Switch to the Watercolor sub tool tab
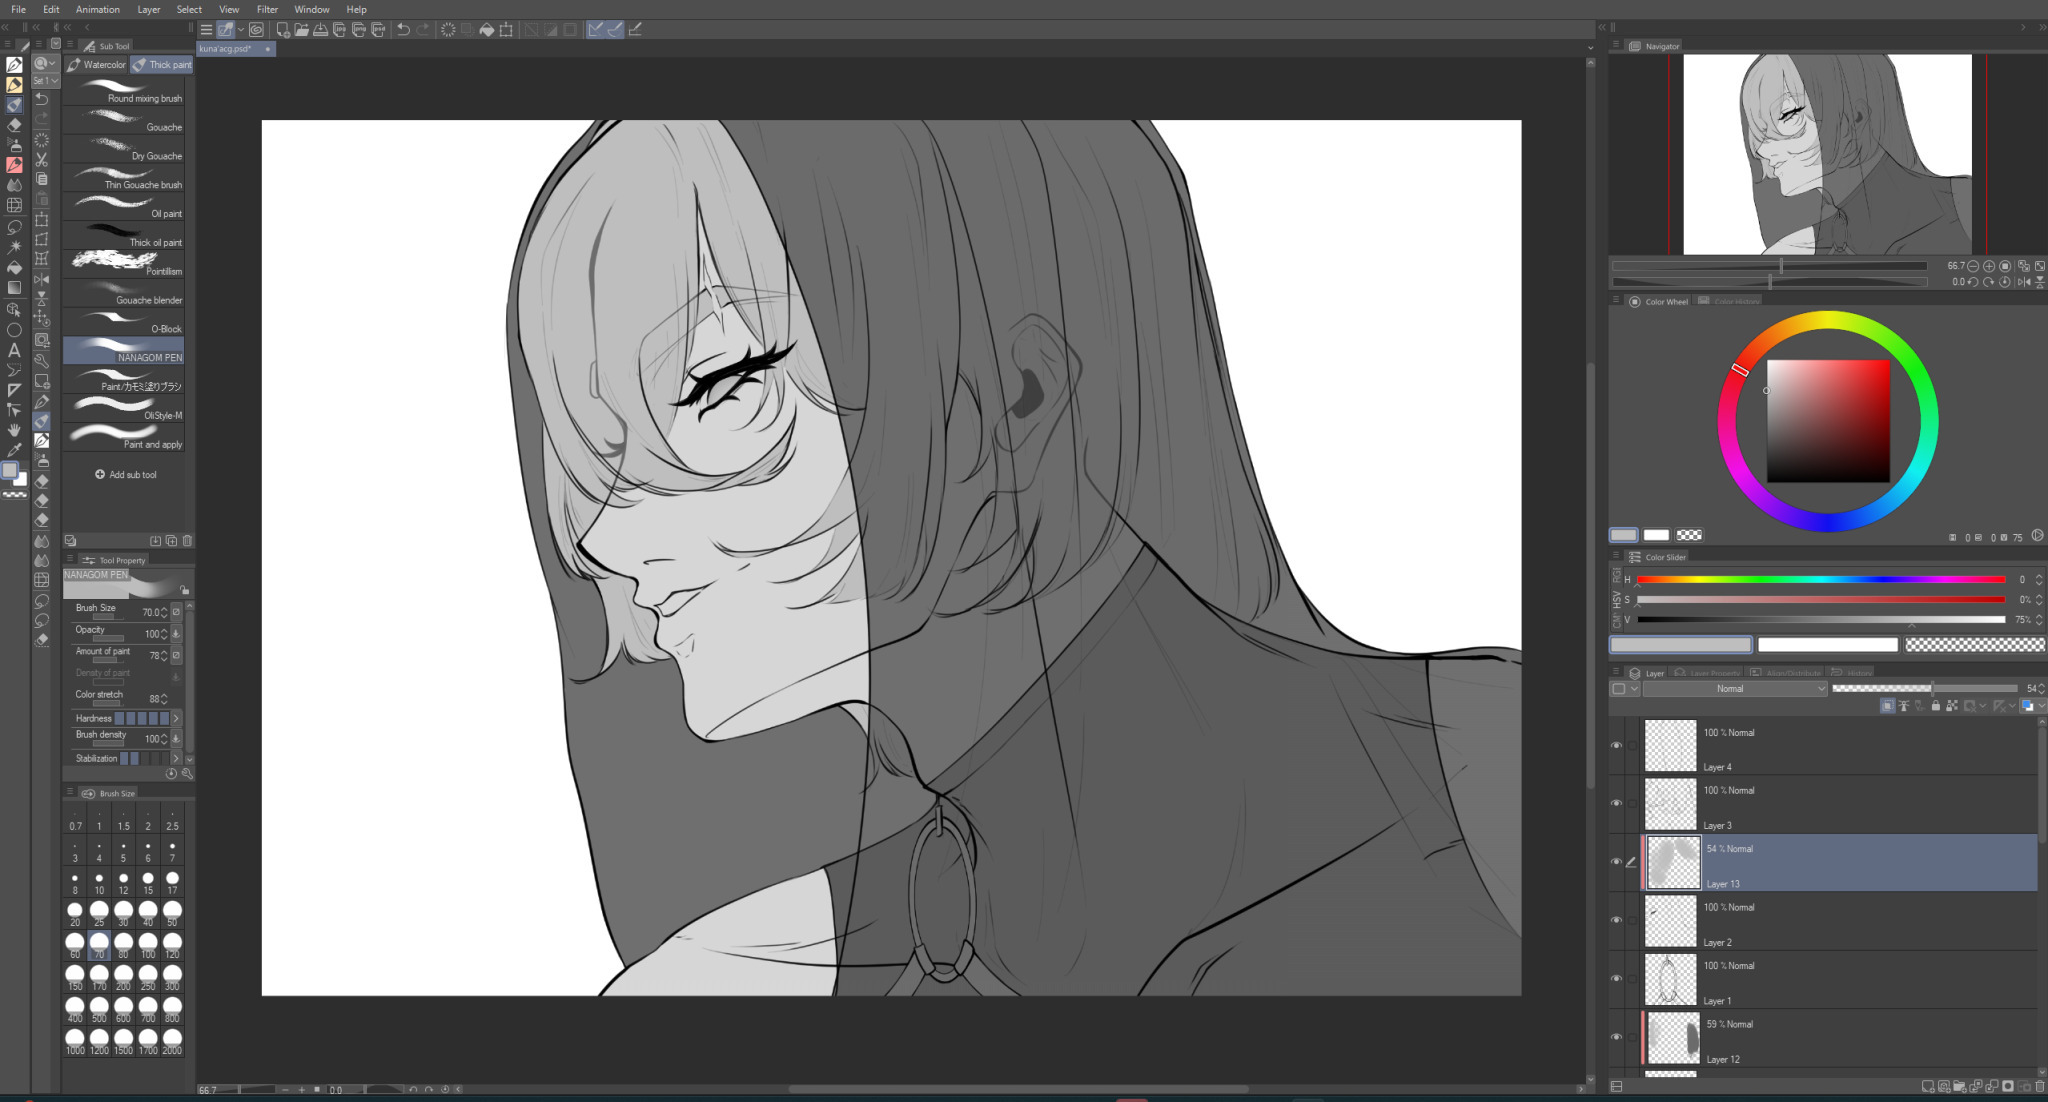2048x1102 pixels. tap(97, 64)
